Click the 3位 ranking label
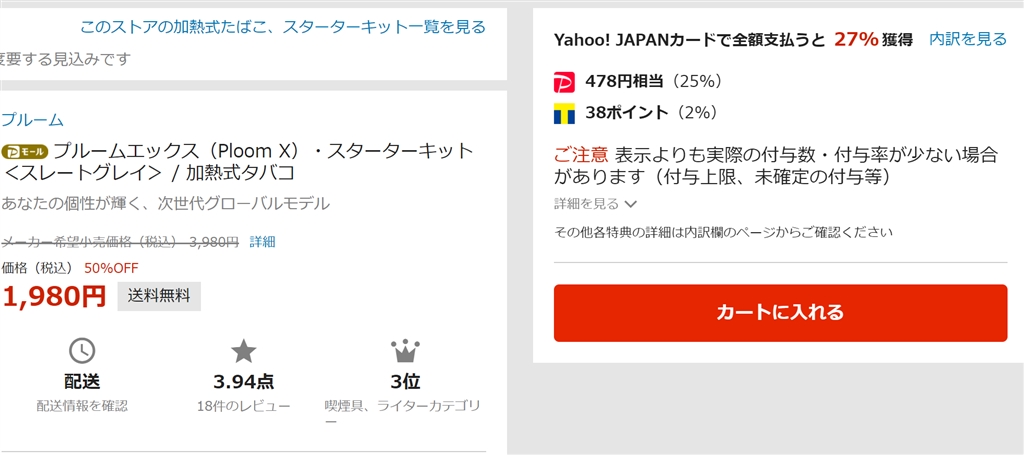The height and width of the screenshot is (455, 1024). coord(403,381)
